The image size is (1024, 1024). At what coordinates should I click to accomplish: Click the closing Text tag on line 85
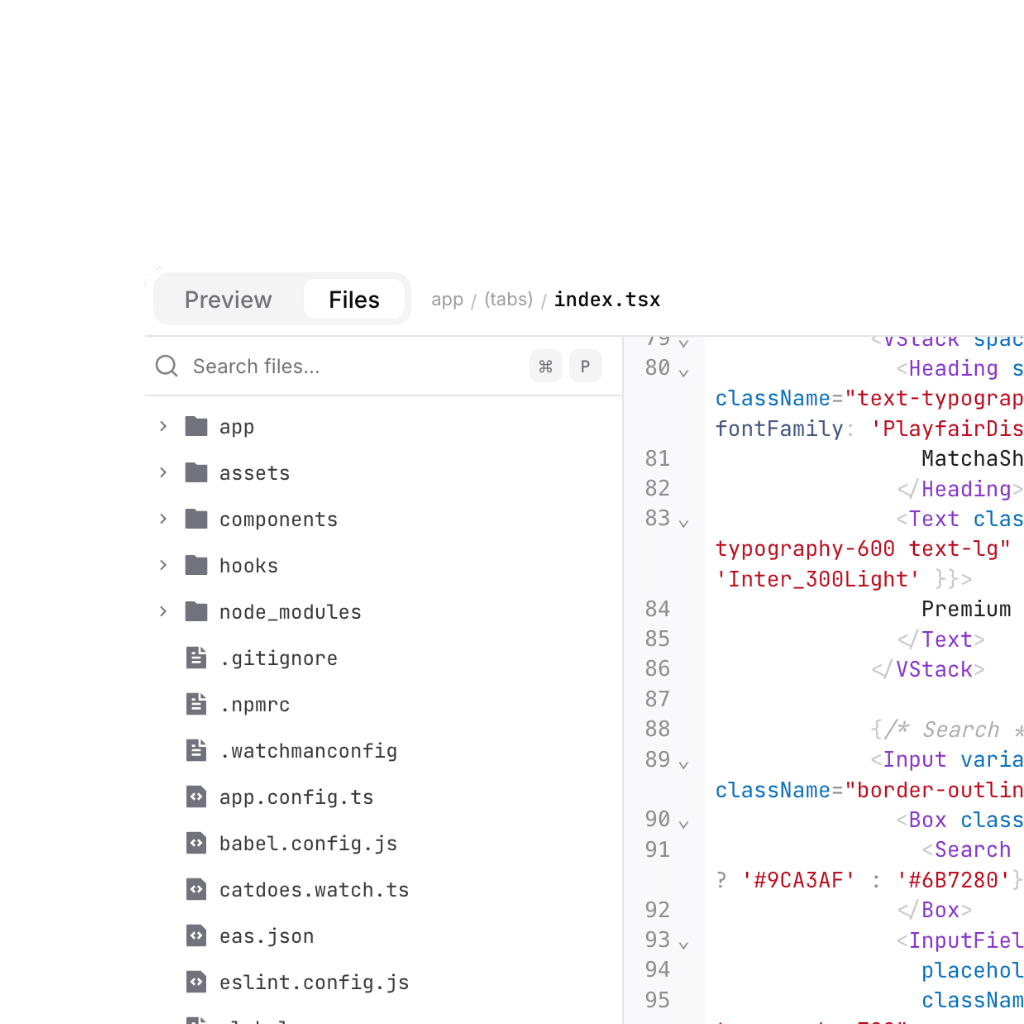coord(941,639)
